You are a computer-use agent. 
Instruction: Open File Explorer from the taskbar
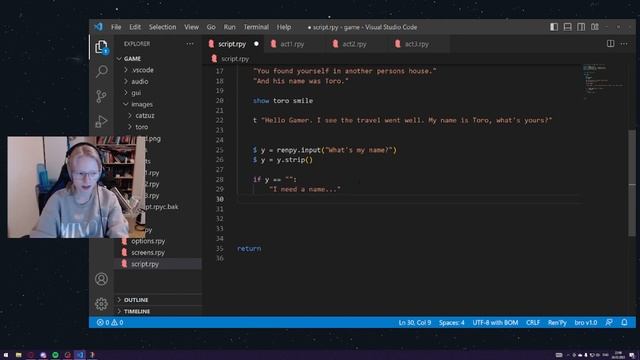[x=18, y=355]
